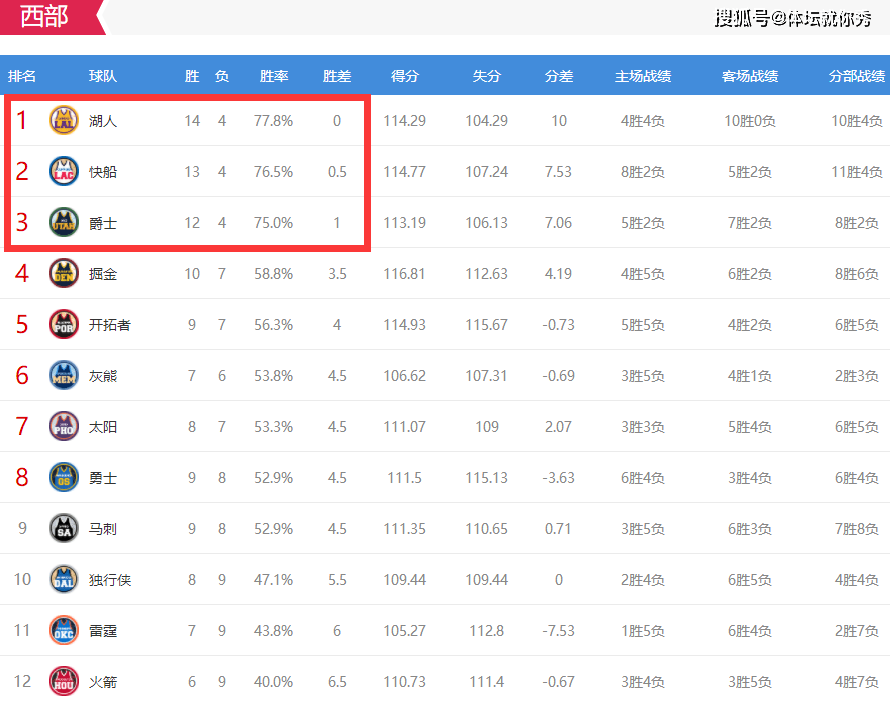Open the 掘金 team name link
The width and height of the screenshot is (890, 703).
[x=103, y=274]
